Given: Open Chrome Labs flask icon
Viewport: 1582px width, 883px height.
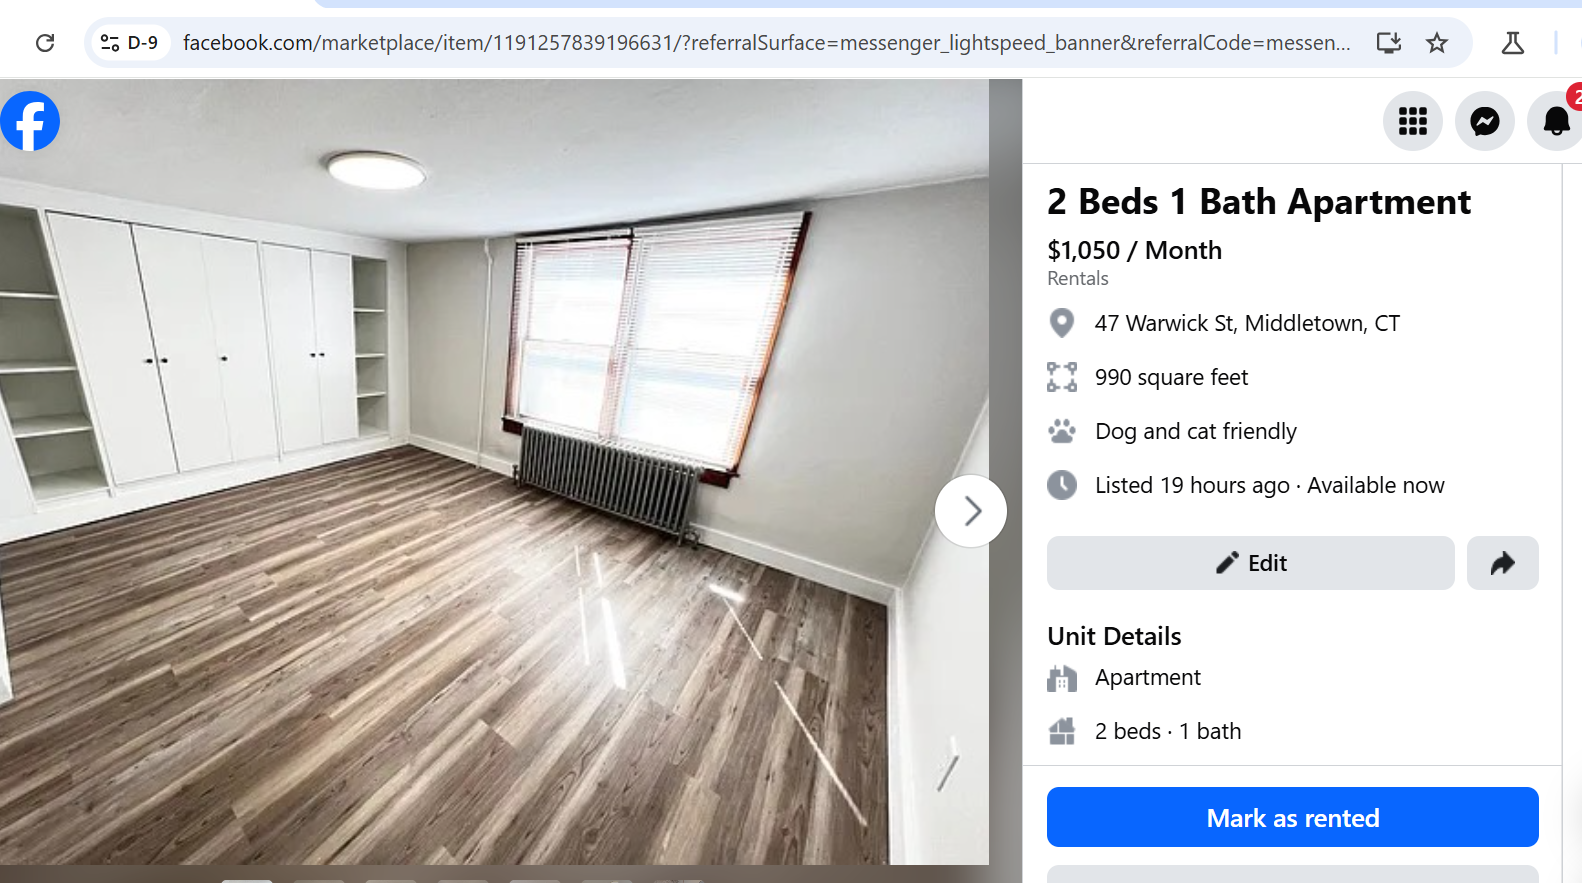Looking at the screenshot, I should tap(1513, 43).
